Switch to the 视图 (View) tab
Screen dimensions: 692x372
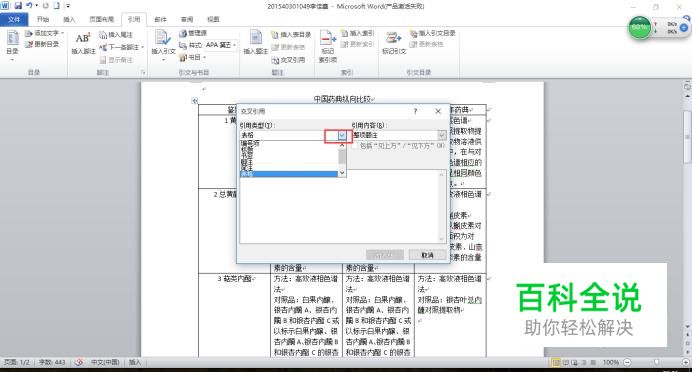tap(213, 19)
